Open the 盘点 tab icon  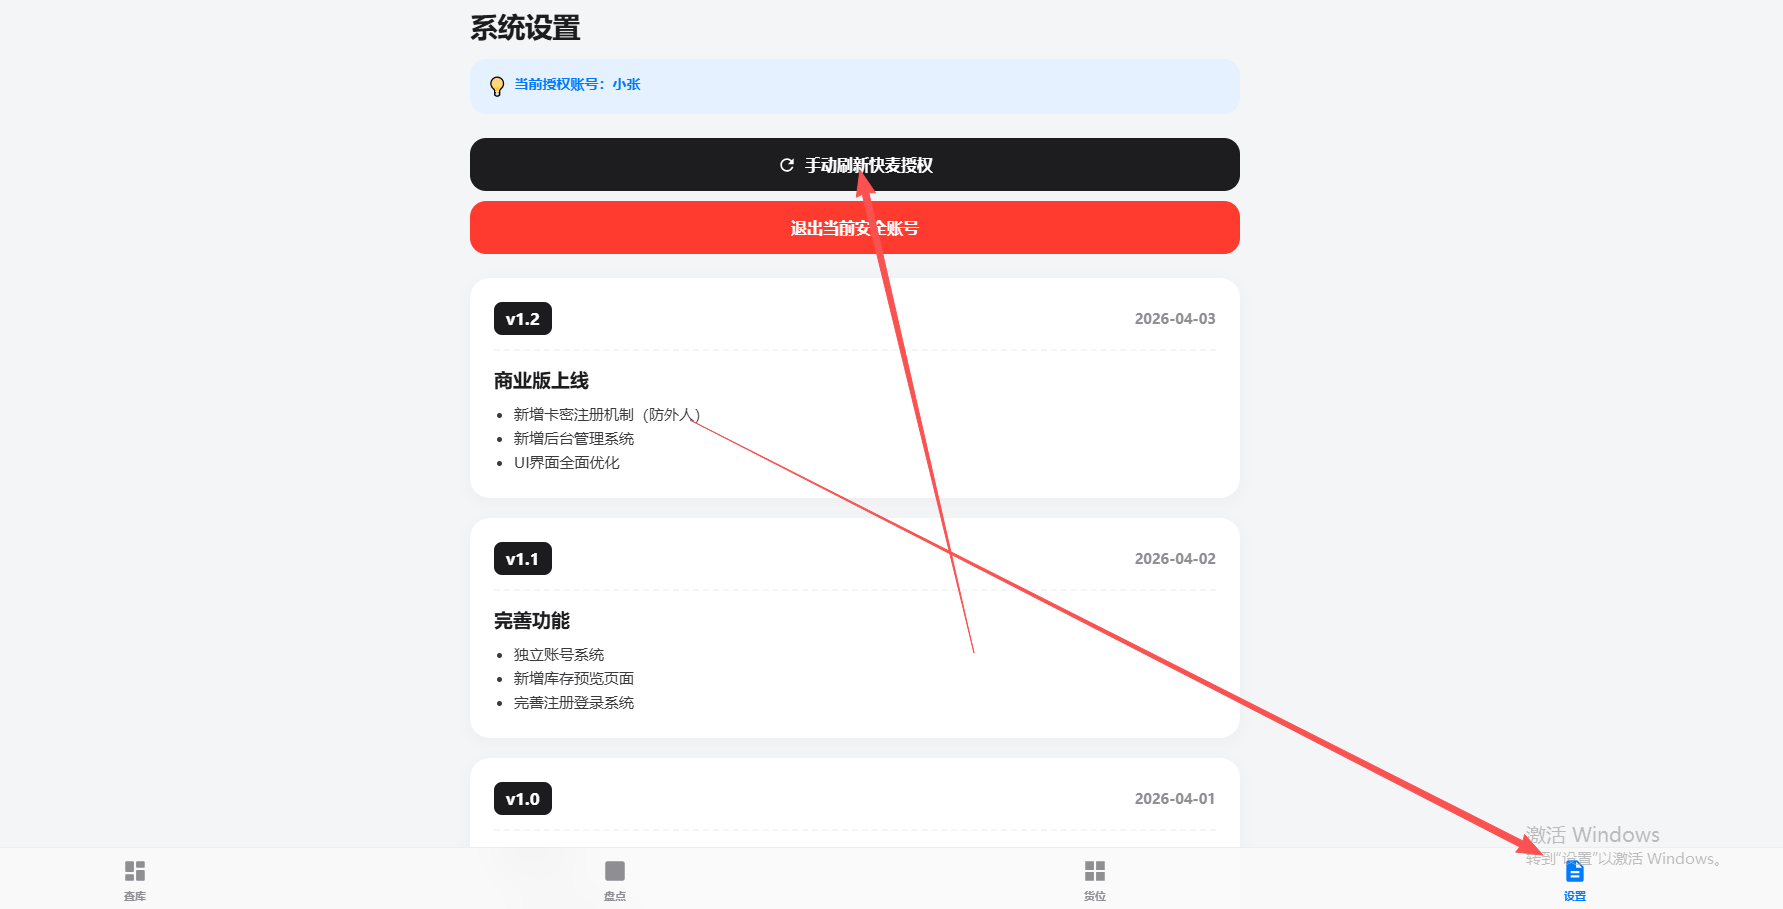coord(615,871)
